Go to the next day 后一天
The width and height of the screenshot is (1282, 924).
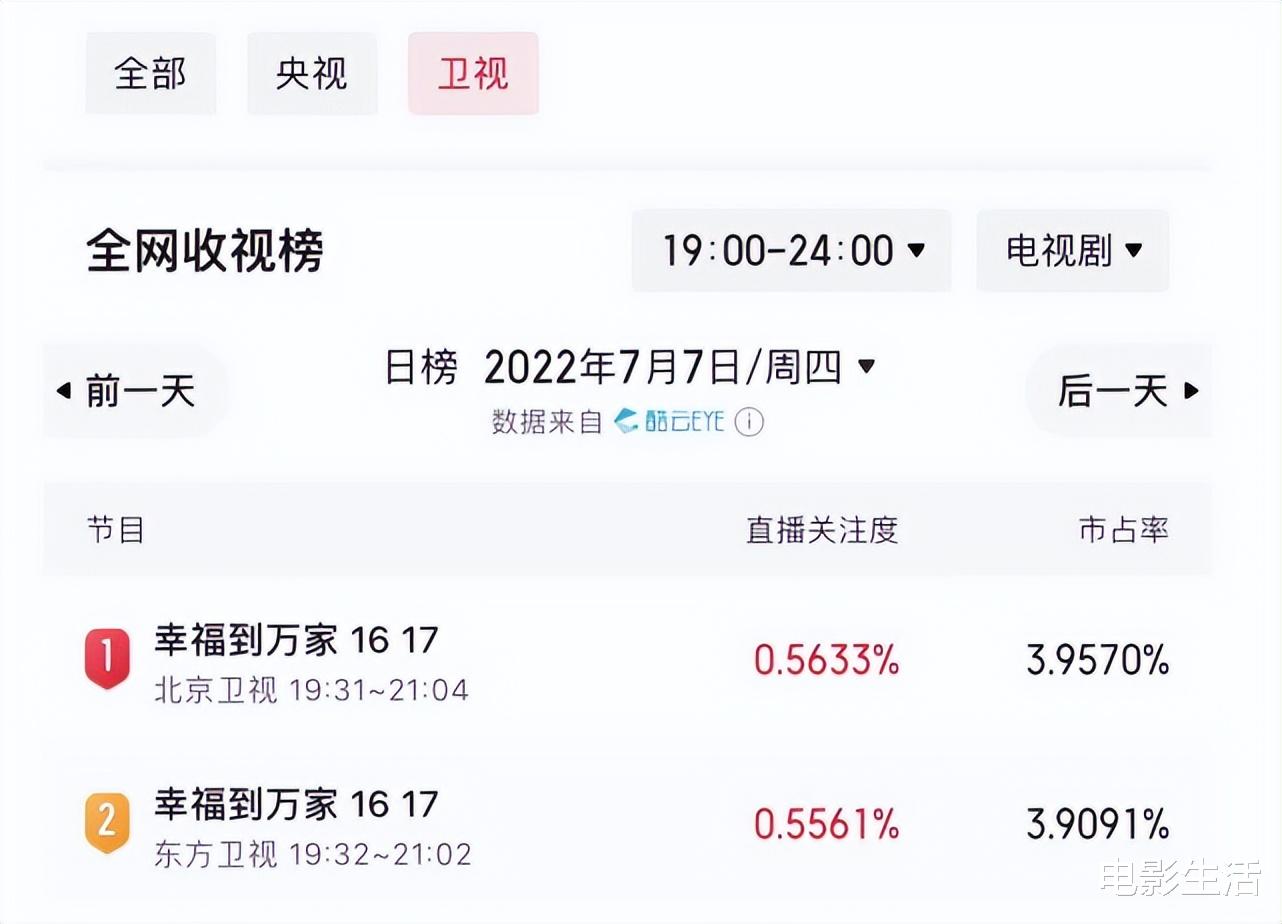coord(1120,391)
